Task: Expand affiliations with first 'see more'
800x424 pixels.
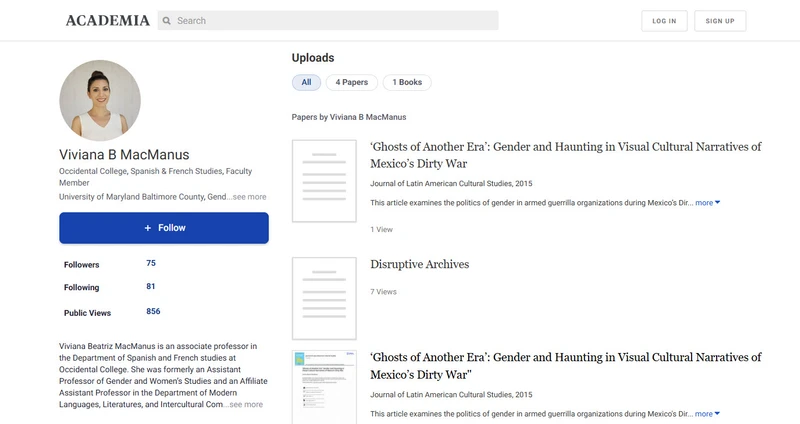Action: click(x=249, y=197)
